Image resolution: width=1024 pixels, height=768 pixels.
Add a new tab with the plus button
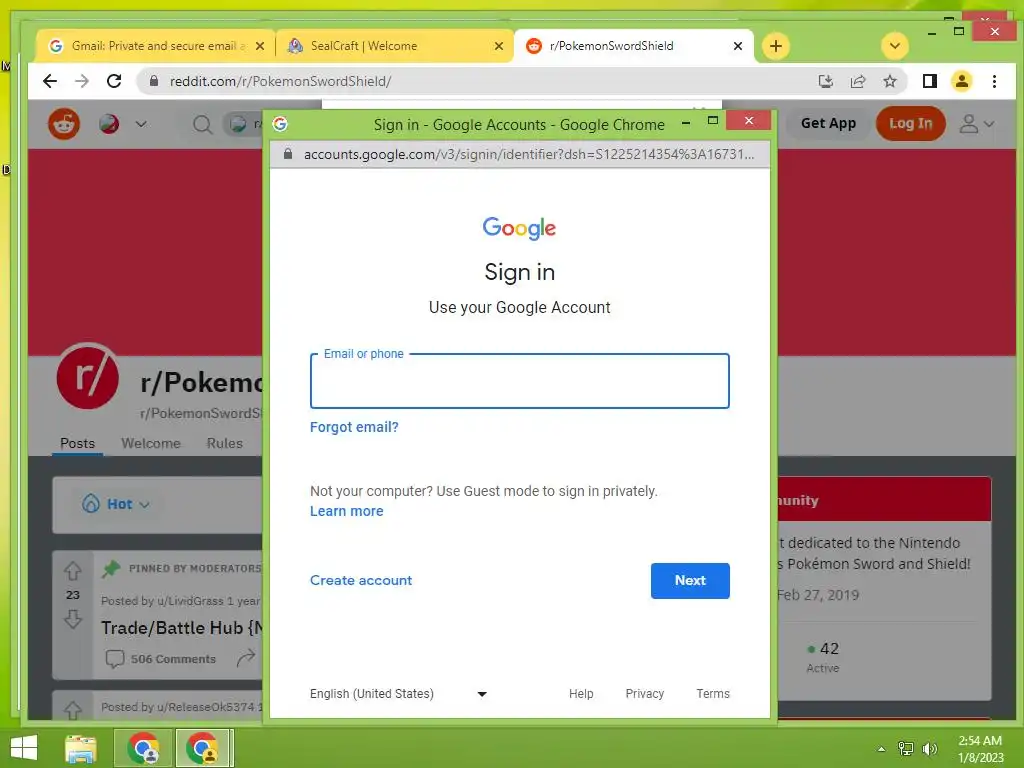pyautogui.click(x=776, y=46)
